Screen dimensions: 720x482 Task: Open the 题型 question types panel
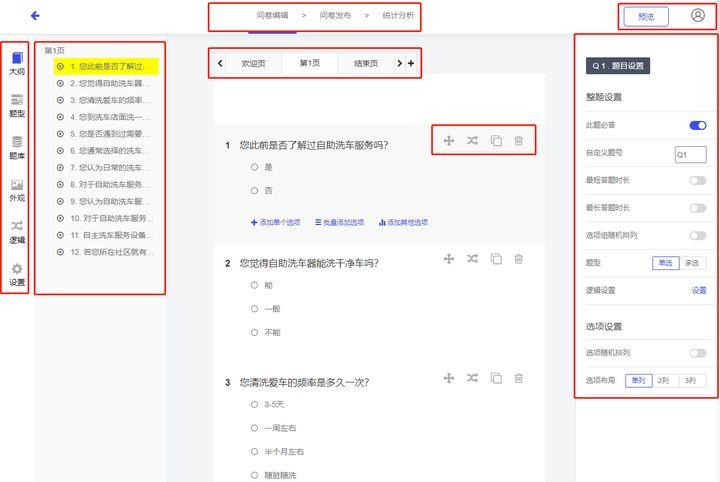[x=17, y=106]
